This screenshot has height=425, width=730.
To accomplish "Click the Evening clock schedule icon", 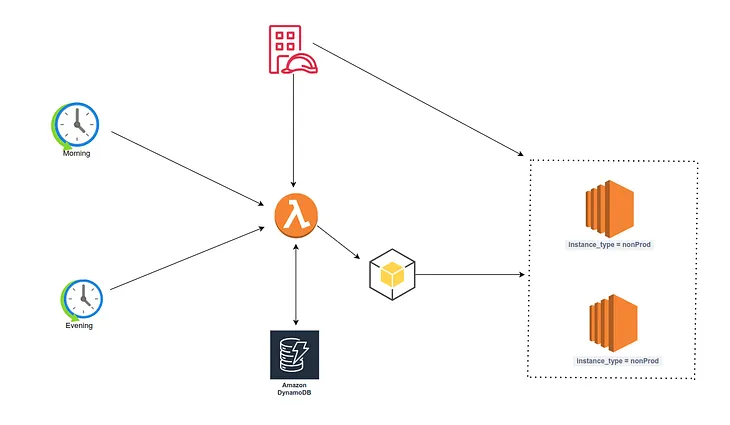I will tap(81, 300).
